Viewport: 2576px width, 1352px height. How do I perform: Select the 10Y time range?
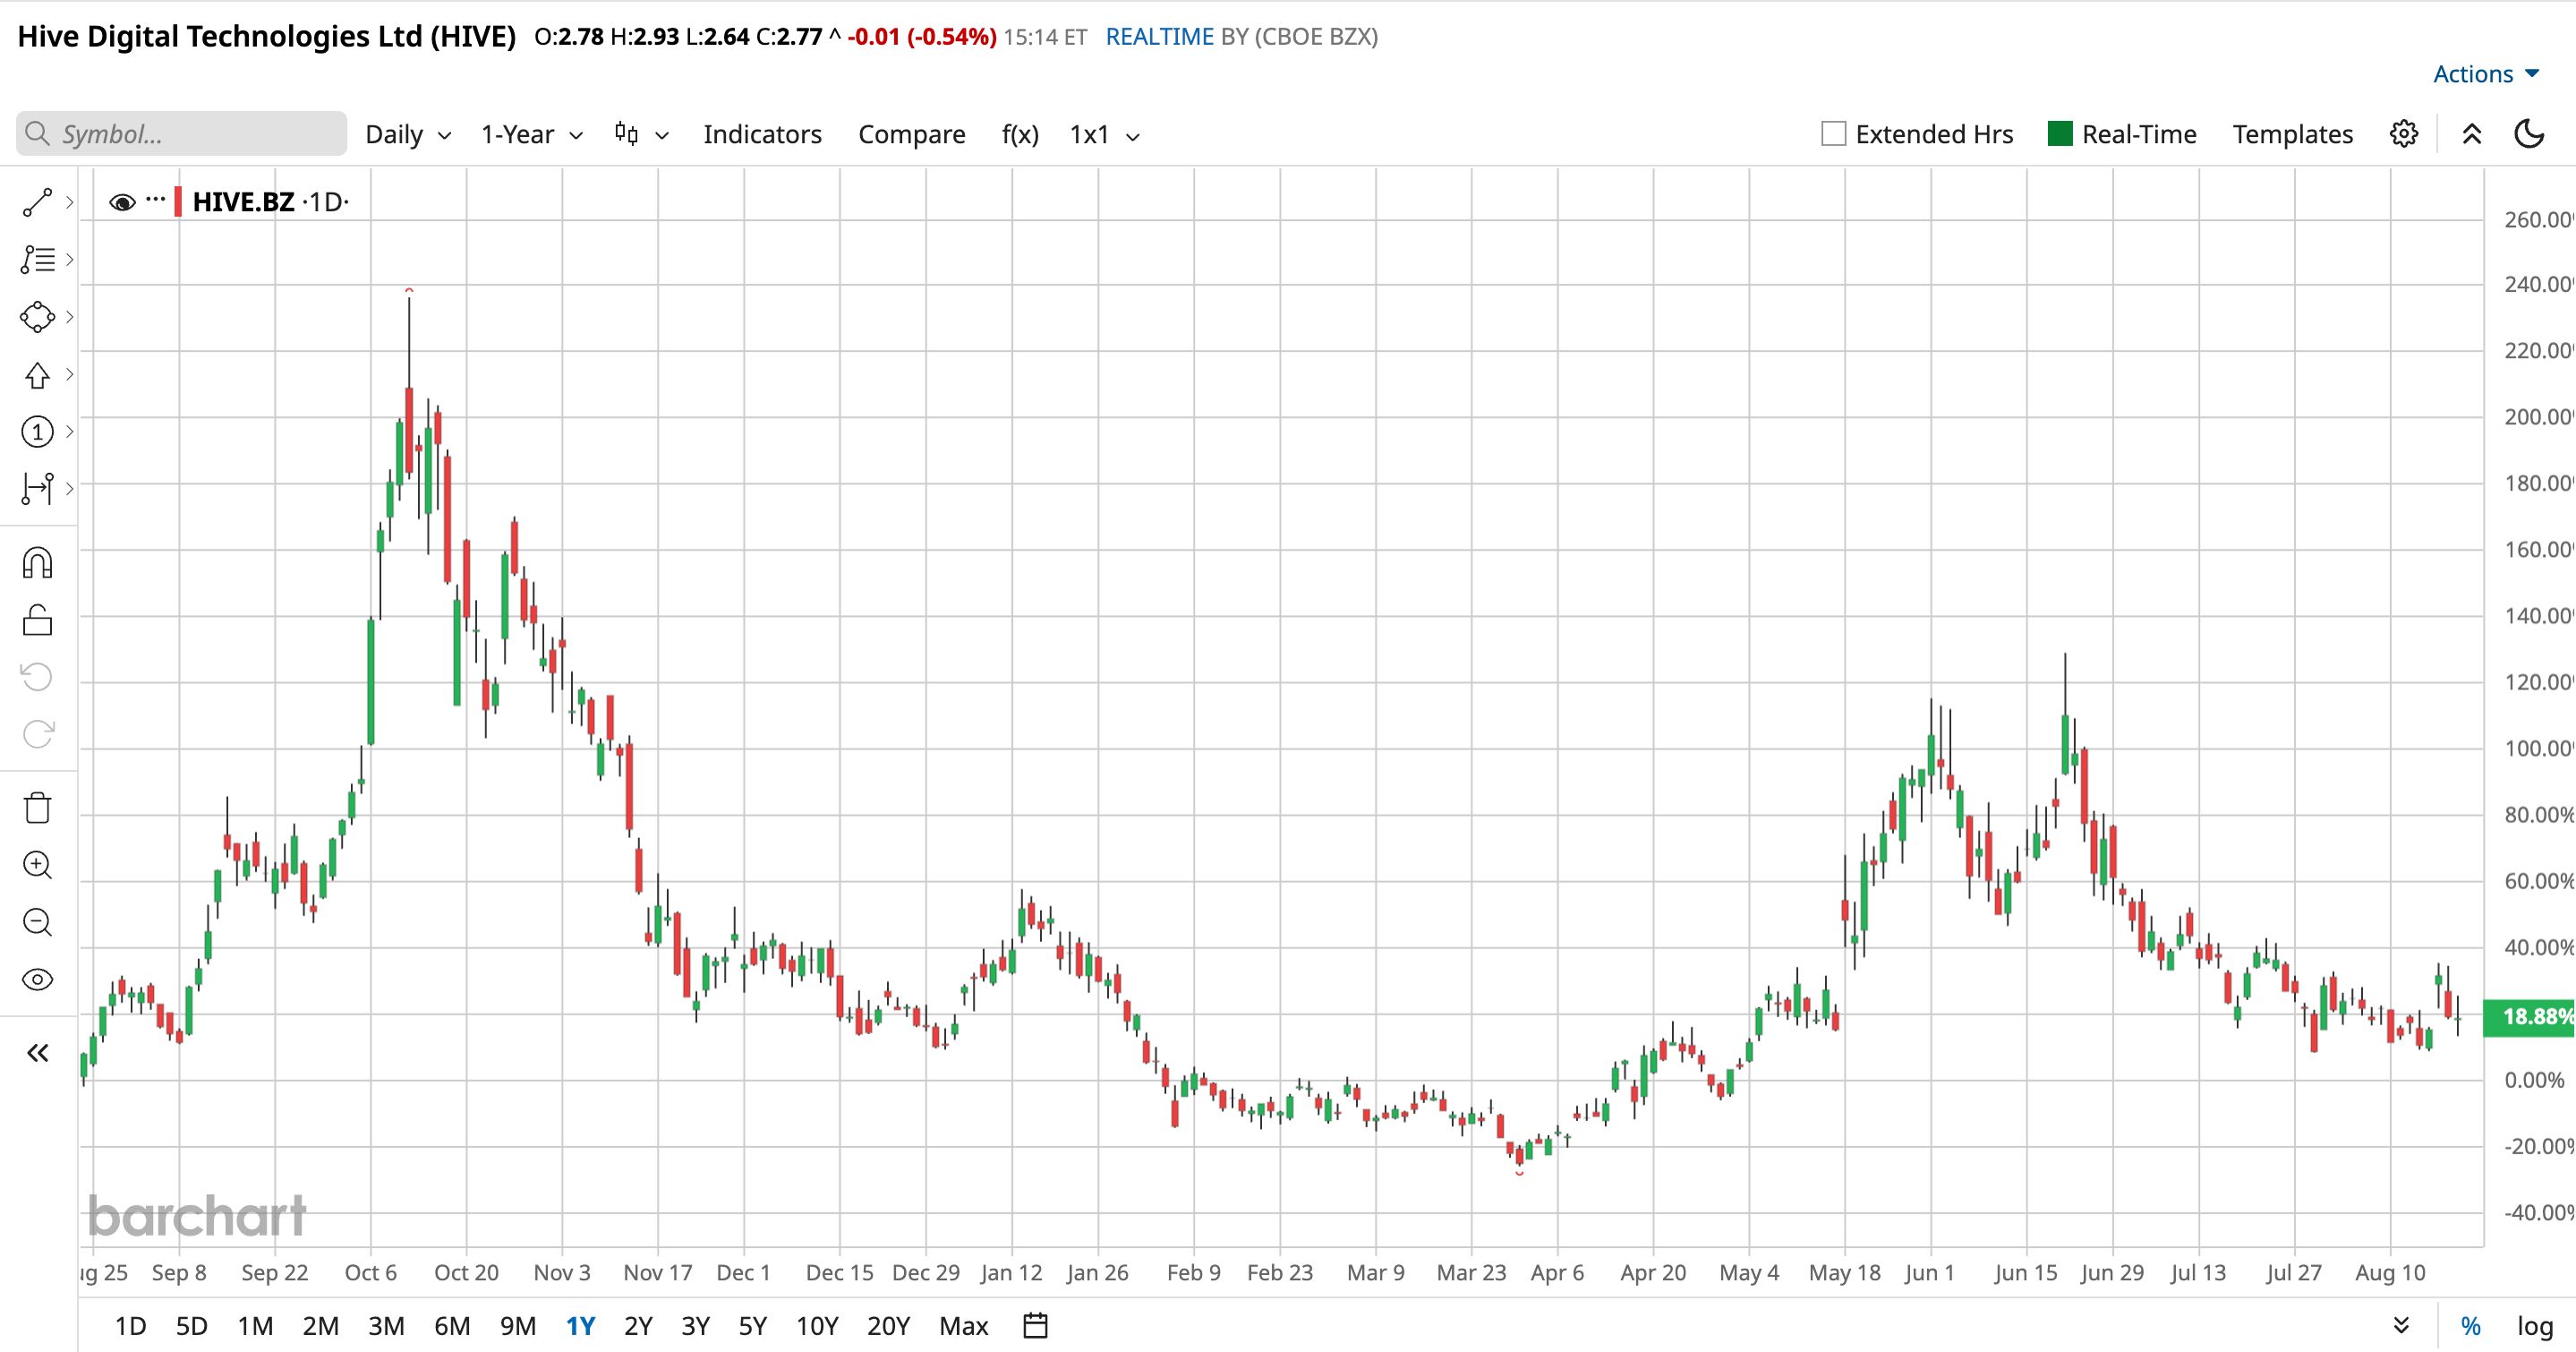click(x=817, y=1326)
